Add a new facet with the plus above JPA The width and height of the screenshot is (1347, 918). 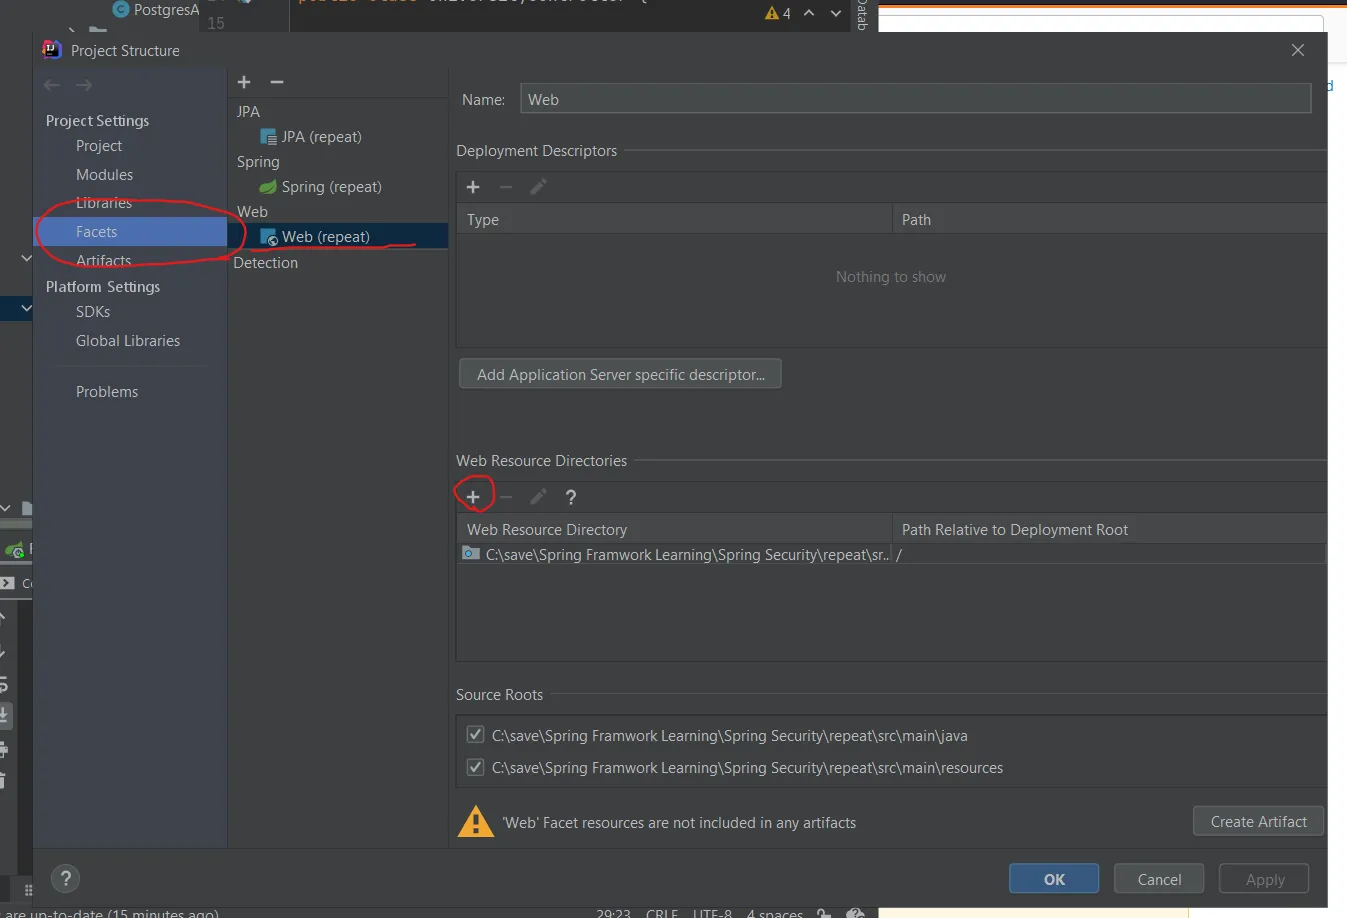244,82
